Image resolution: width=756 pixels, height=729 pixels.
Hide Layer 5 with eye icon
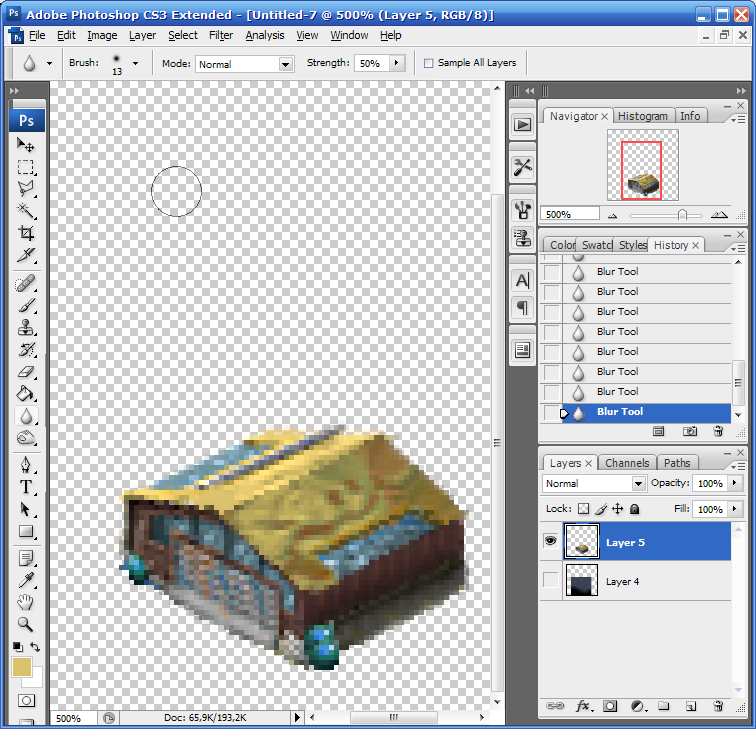coord(550,540)
